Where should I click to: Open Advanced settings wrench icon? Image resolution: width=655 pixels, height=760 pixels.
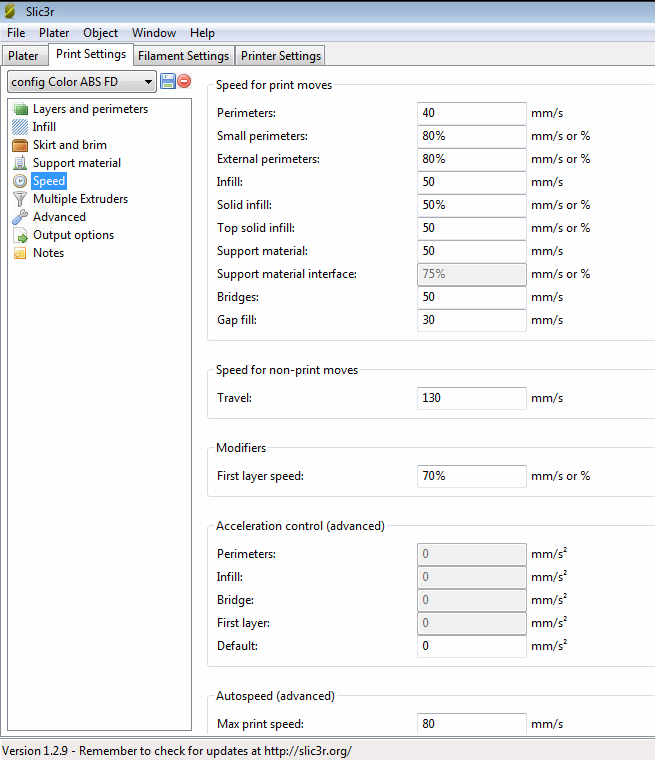pyautogui.click(x=20, y=217)
